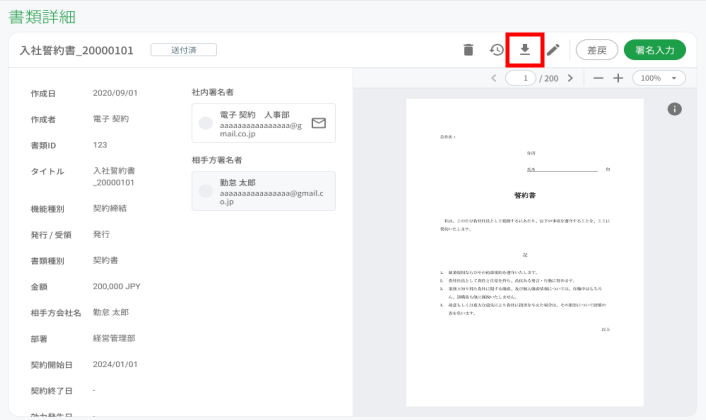Screen dimensions: 706x420
Task: Click the title 入社誓約書_20000101 in header
Action: [x=77, y=50]
